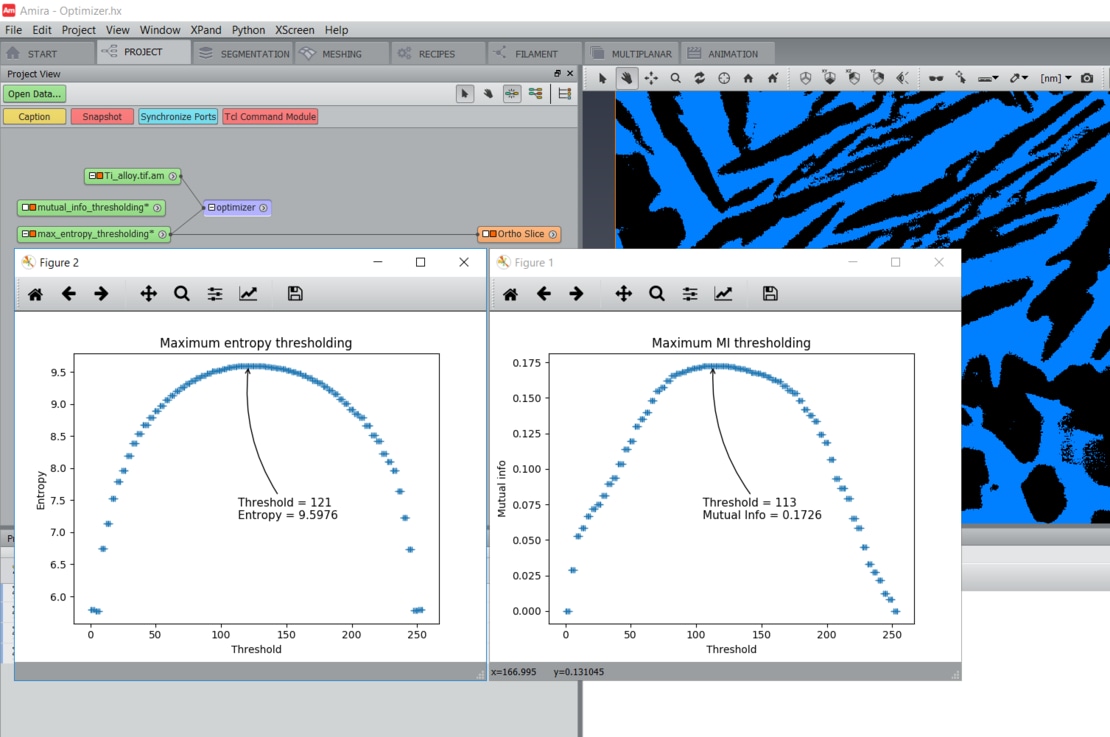Screen dimensions: 1110x737
Task: Switch to XY view using the axis shield icon
Action: pos(829,77)
